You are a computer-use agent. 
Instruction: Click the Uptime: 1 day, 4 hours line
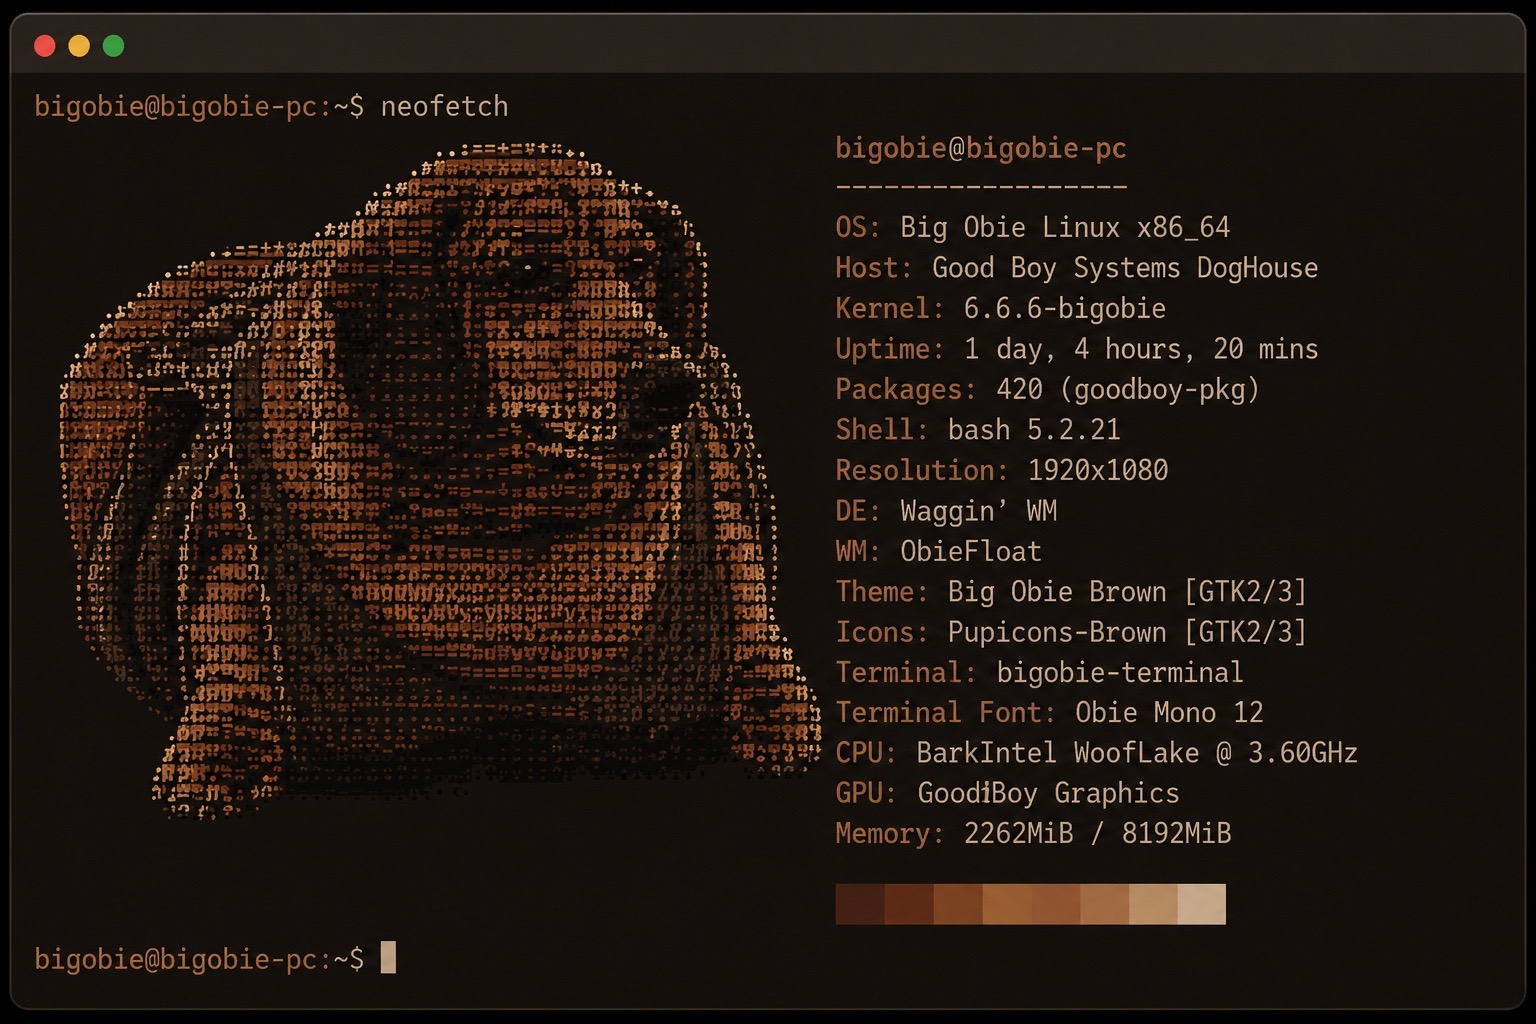[1077, 349]
